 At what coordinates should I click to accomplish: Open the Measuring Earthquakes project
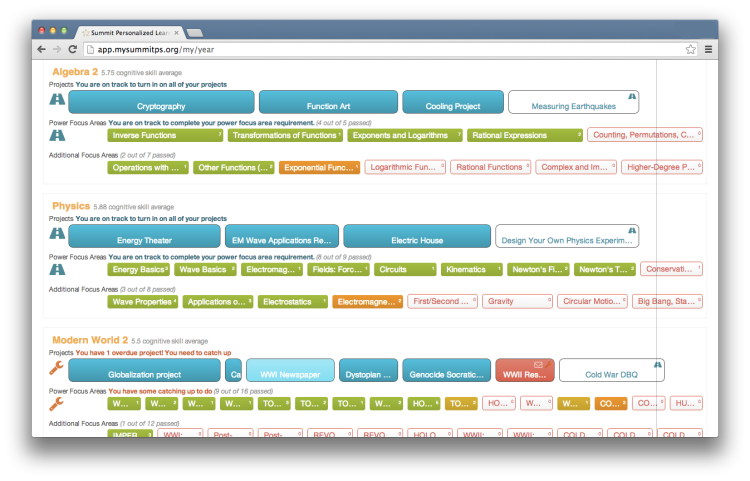click(572, 103)
